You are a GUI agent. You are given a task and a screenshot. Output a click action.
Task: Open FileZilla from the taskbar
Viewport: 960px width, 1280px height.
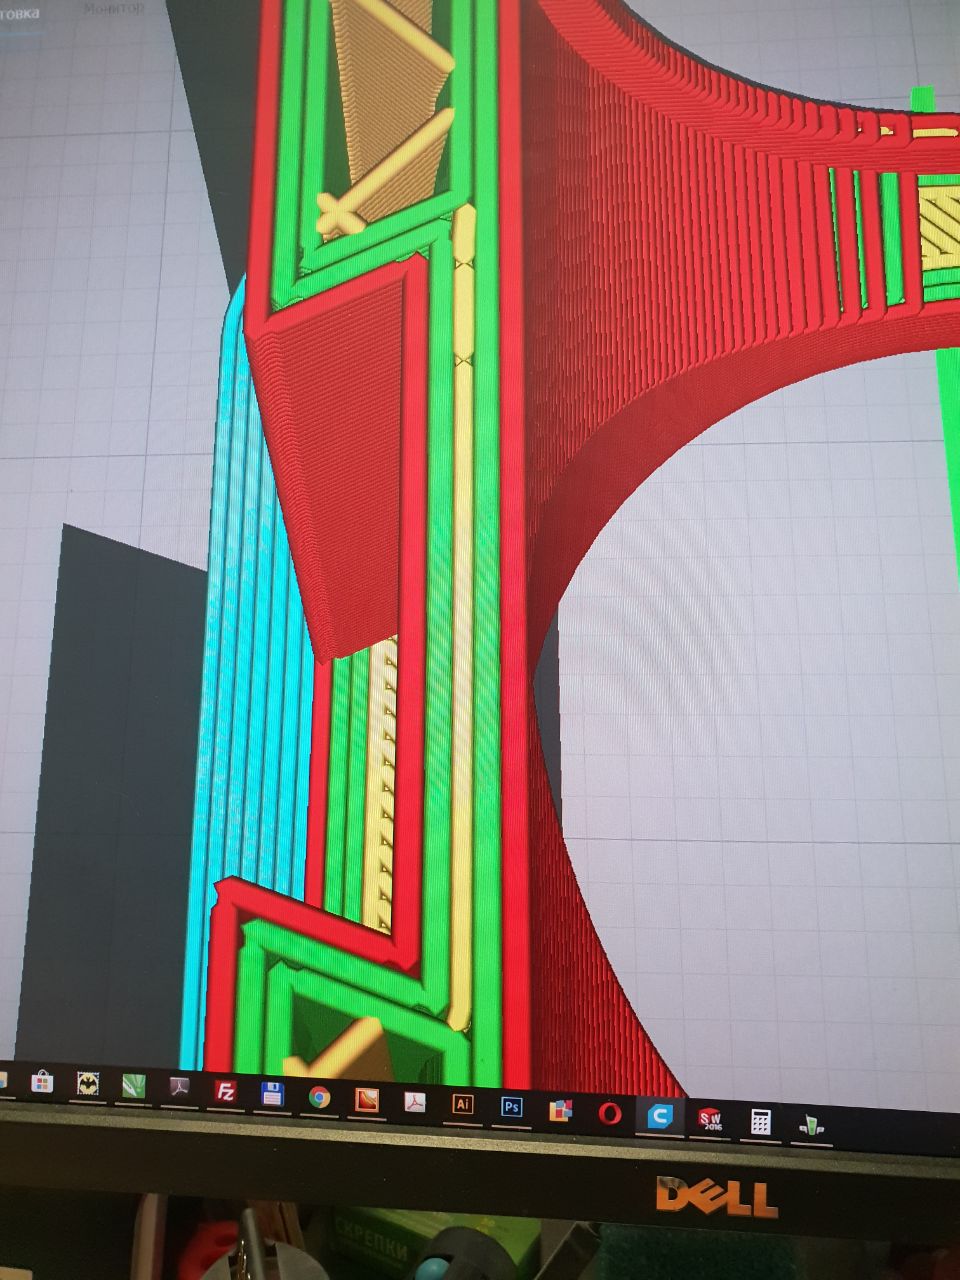click(x=226, y=1091)
